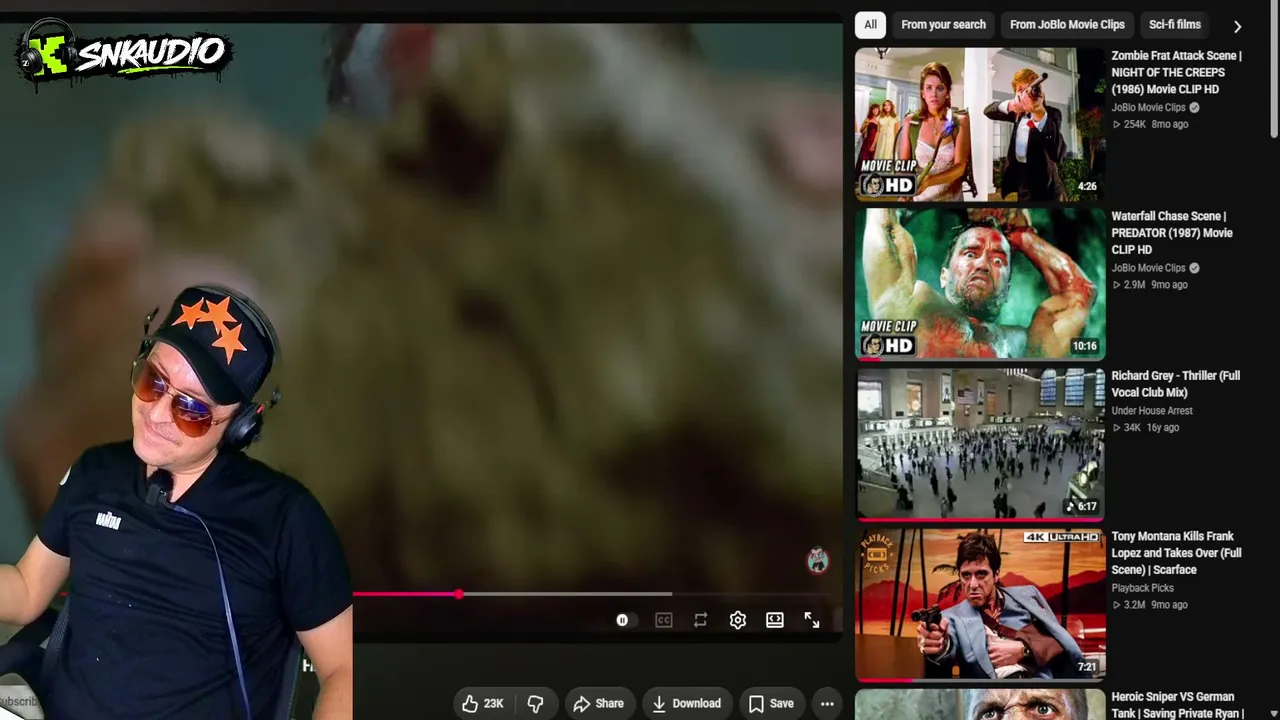Switch the player to theater mode
1280x720 pixels.
tap(775, 620)
